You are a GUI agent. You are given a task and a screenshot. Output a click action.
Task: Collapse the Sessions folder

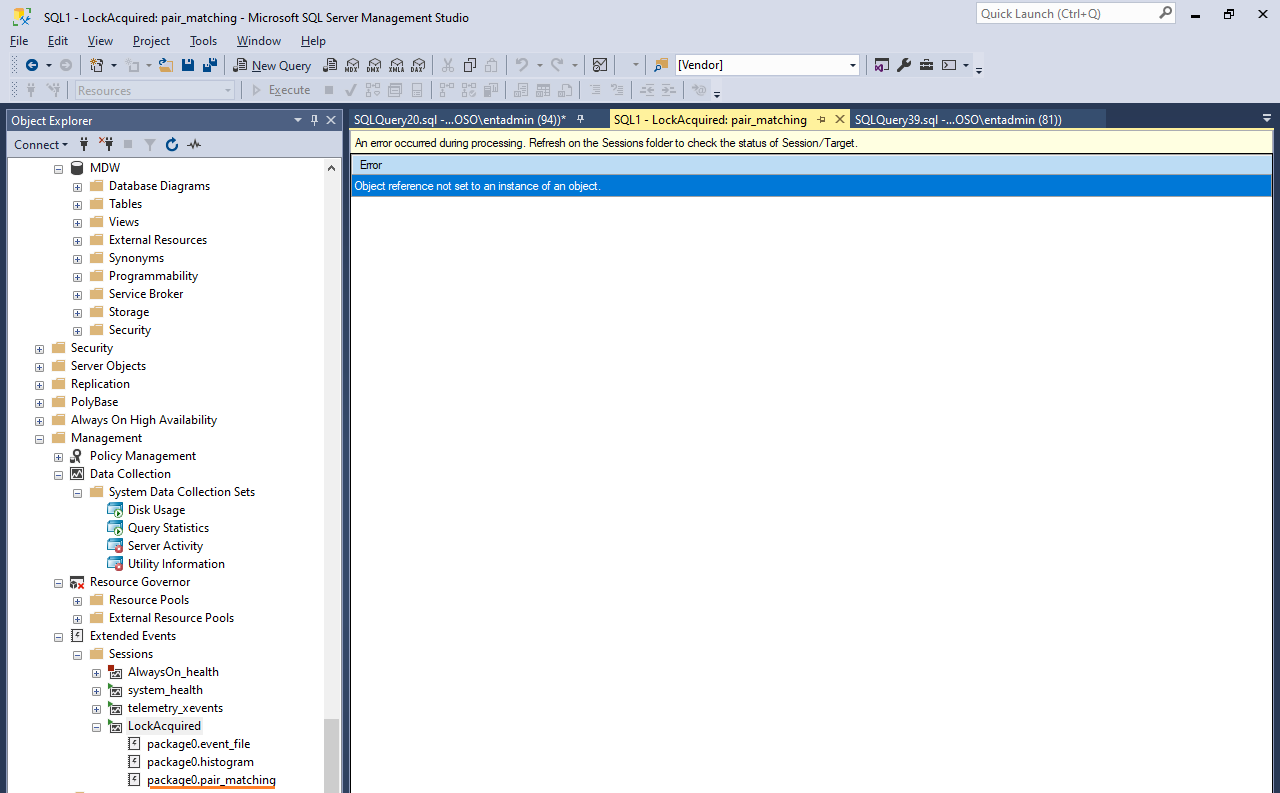coord(77,654)
